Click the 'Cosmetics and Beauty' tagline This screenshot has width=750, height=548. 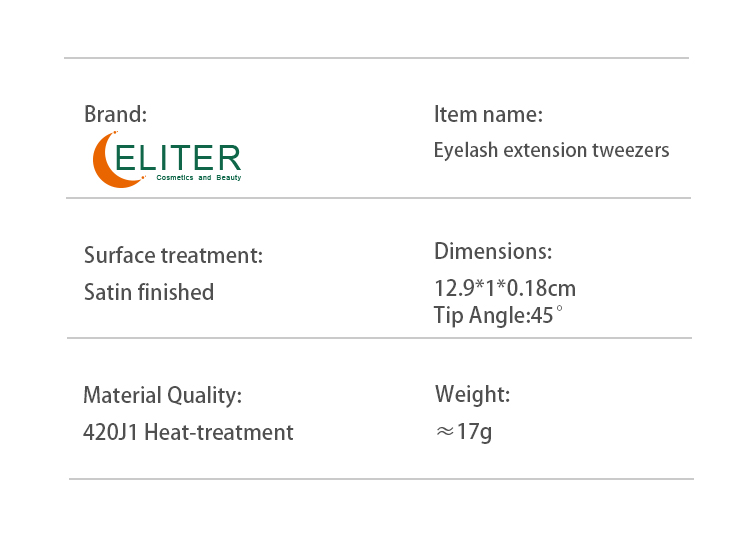pyautogui.click(x=198, y=178)
